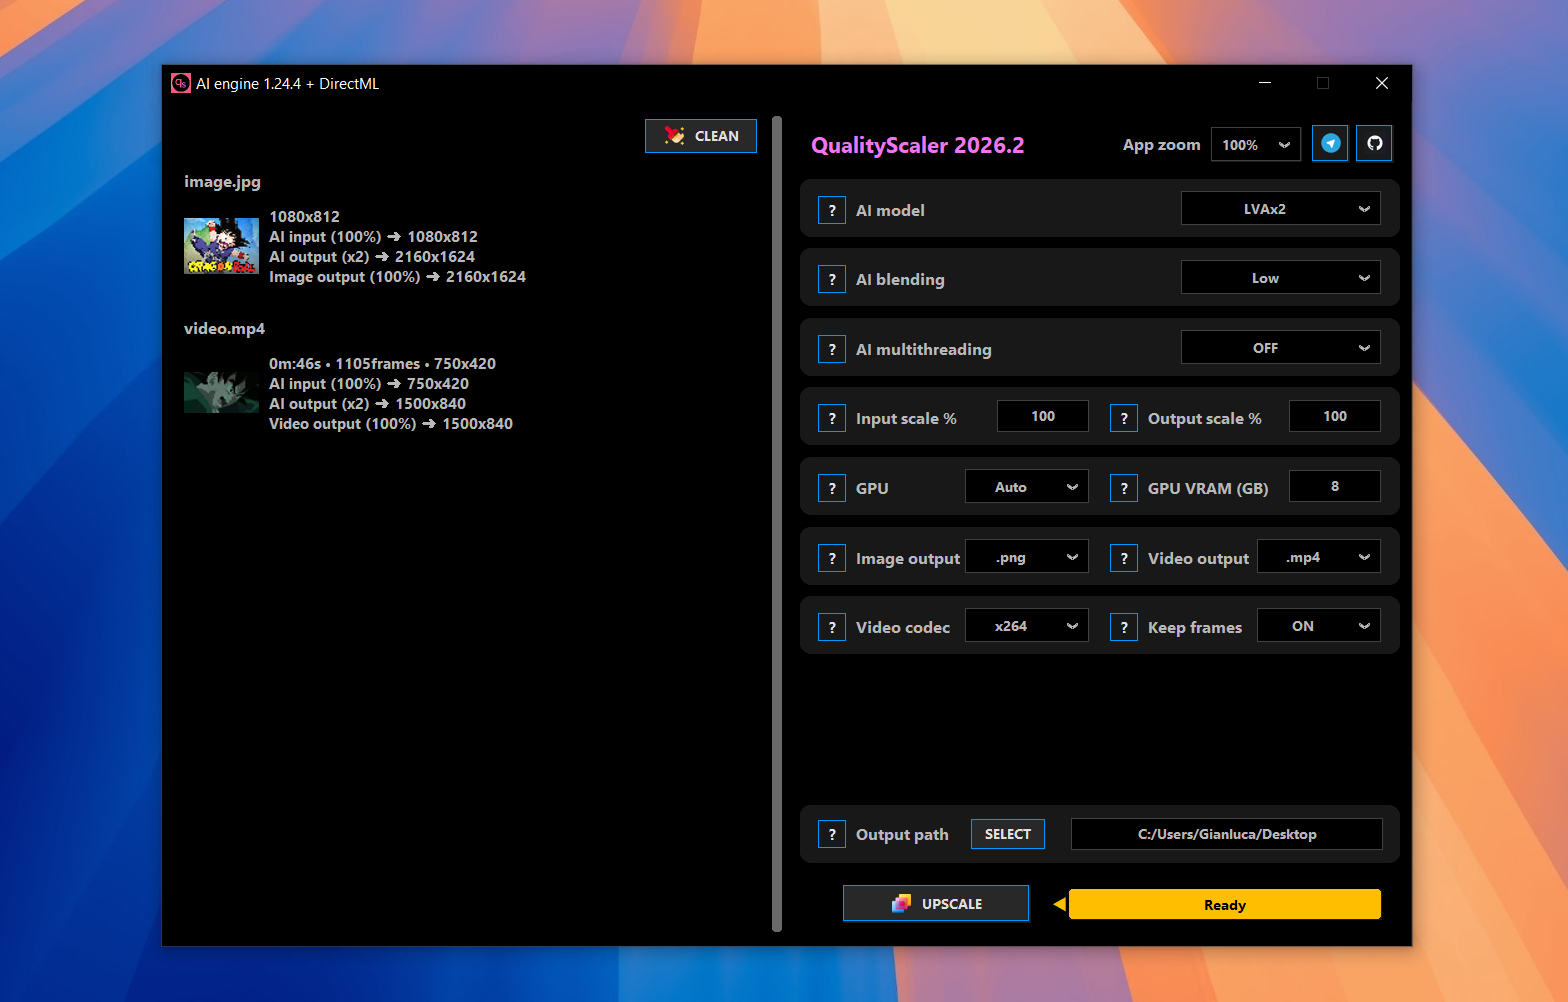
Task: Click the CLEAN button
Action: click(x=701, y=136)
